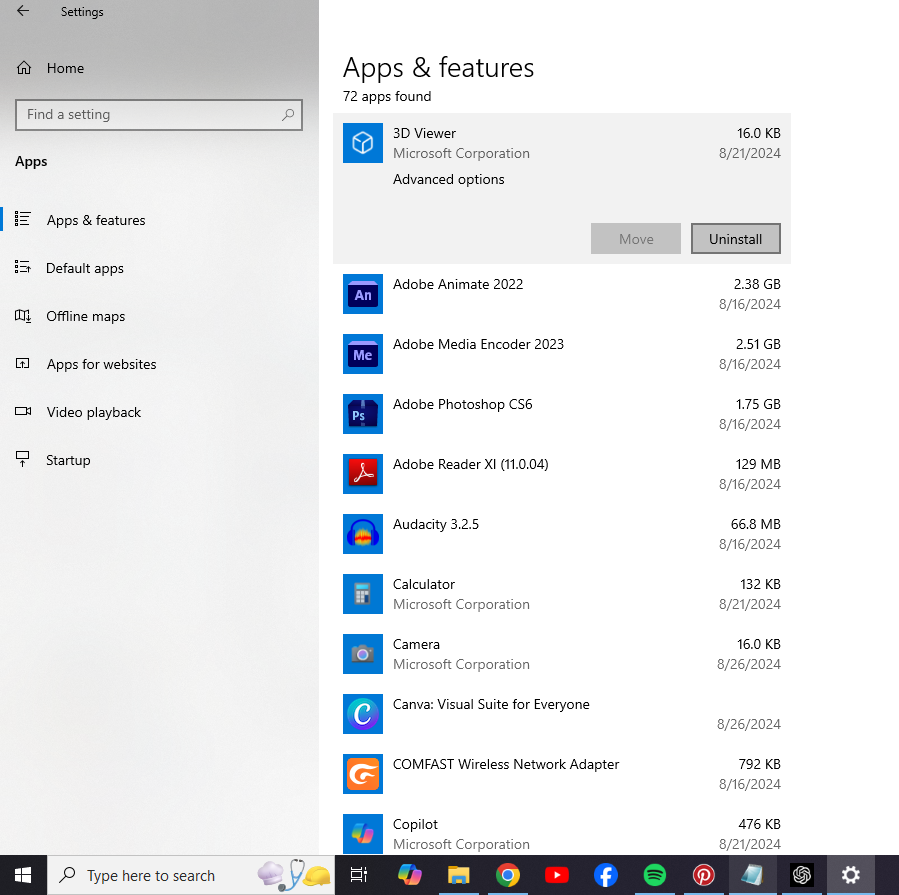899x895 pixels.
Task: Select Adobe Media Encoder 2023 entry
Action: (x=562, y=354)
